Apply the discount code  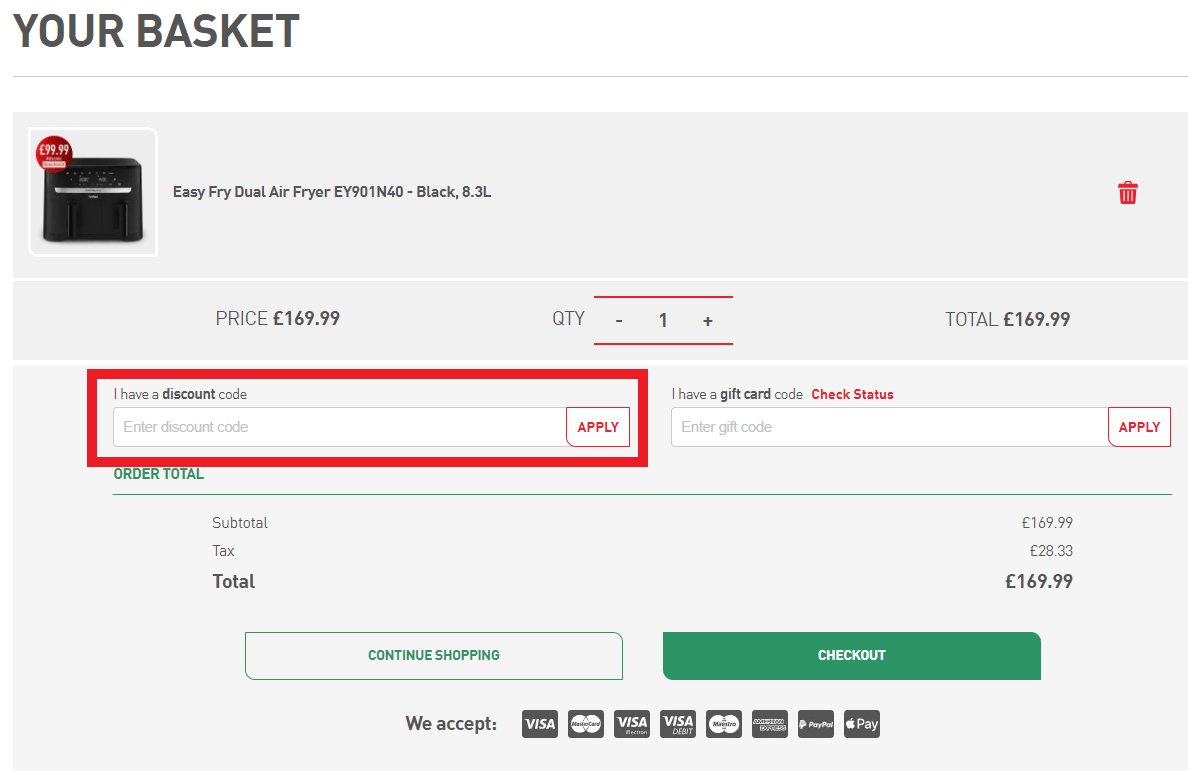(598, 427)
